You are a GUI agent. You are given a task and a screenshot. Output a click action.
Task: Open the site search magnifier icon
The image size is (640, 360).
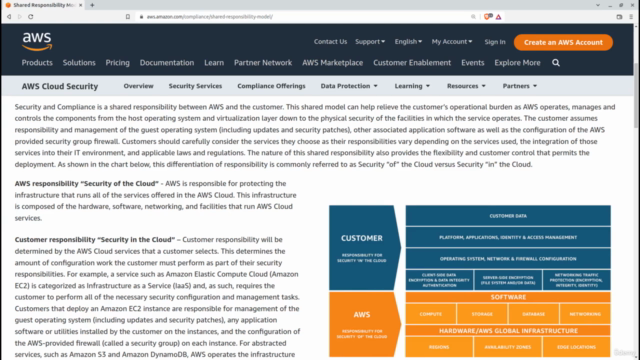pos(556,63)
